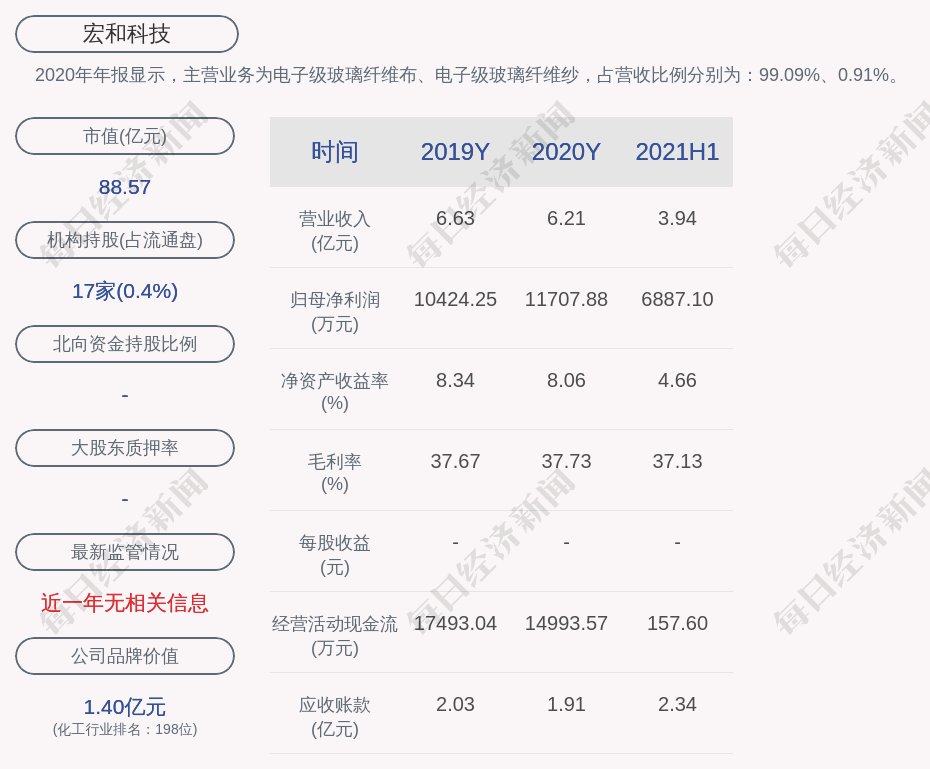This screenshot has height=769, width=930.
Task: Click the red 近一年无相关信息 text
Action: (x=125, y=603)
